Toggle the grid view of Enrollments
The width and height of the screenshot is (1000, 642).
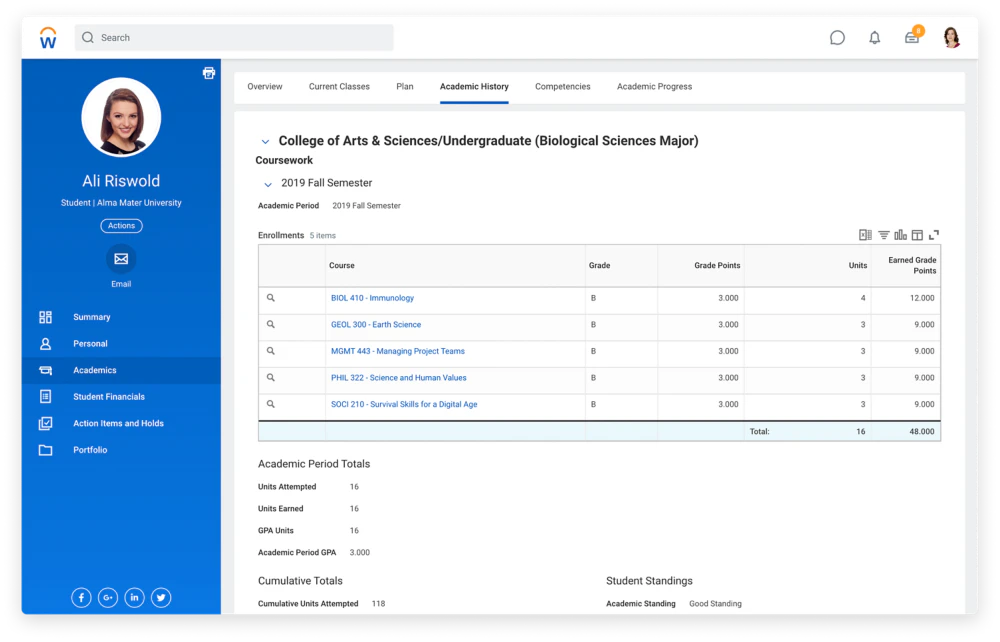tap(918, 234)
